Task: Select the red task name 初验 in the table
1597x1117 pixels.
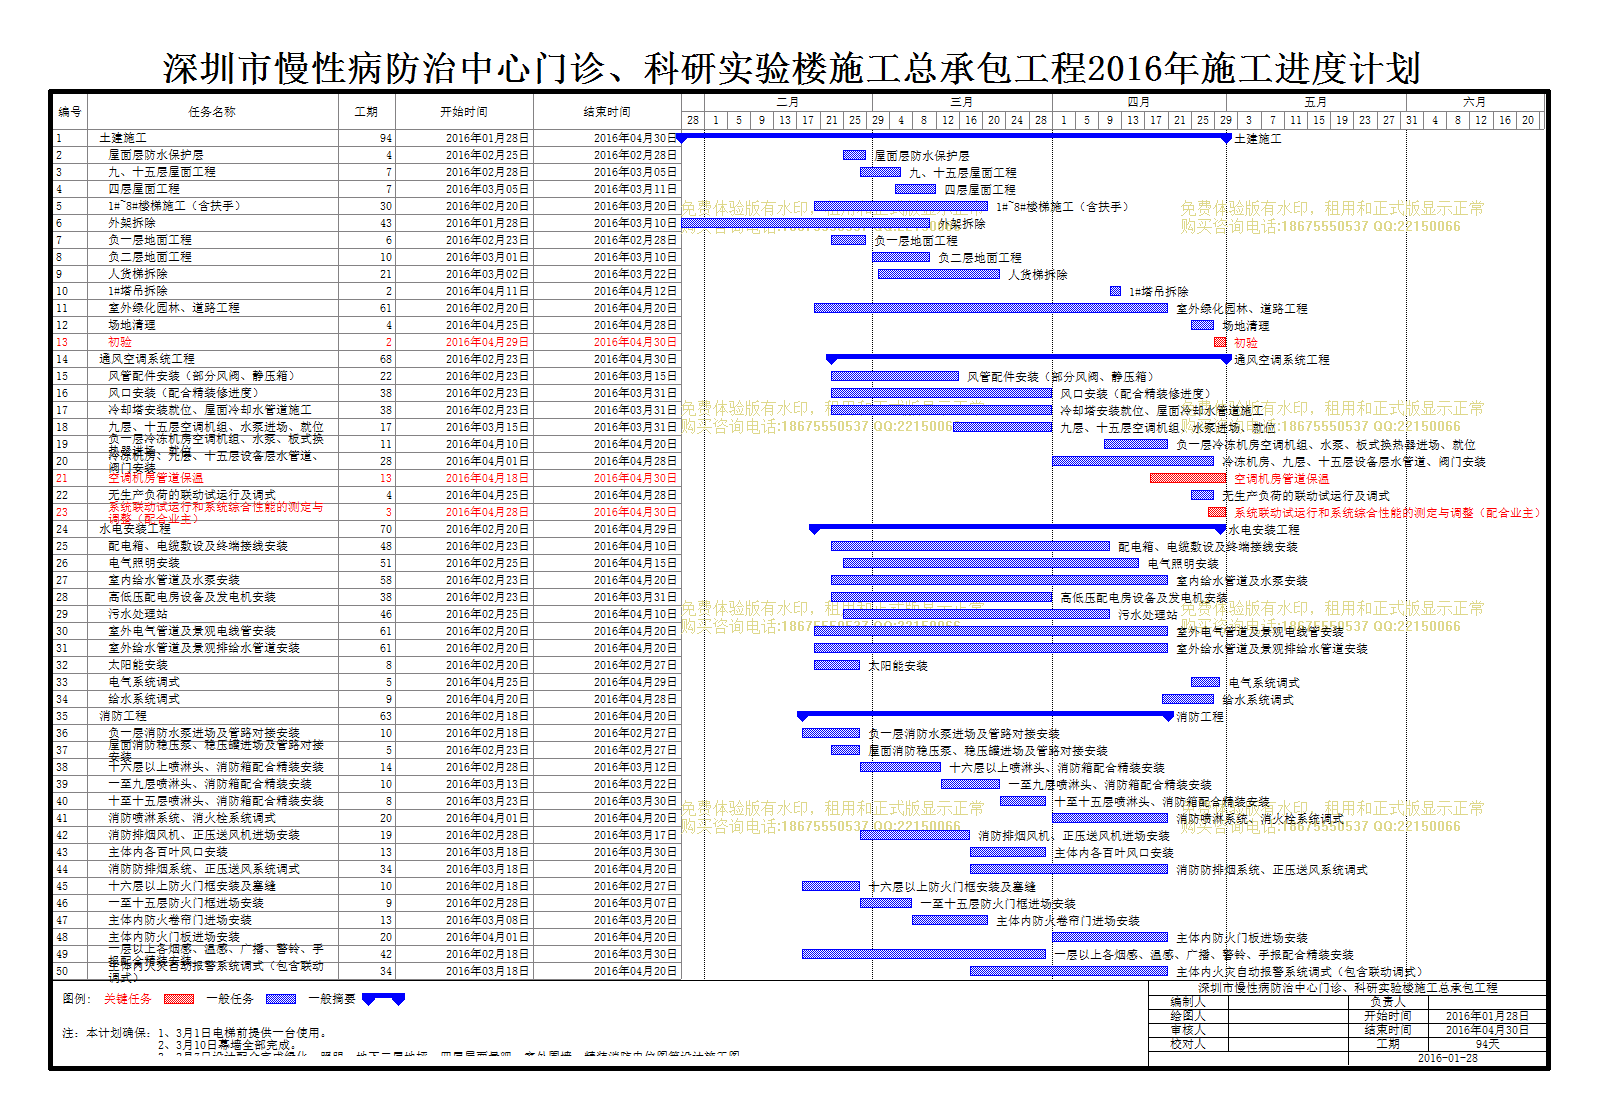Action: pyautogui.click(x=120, y=342)
